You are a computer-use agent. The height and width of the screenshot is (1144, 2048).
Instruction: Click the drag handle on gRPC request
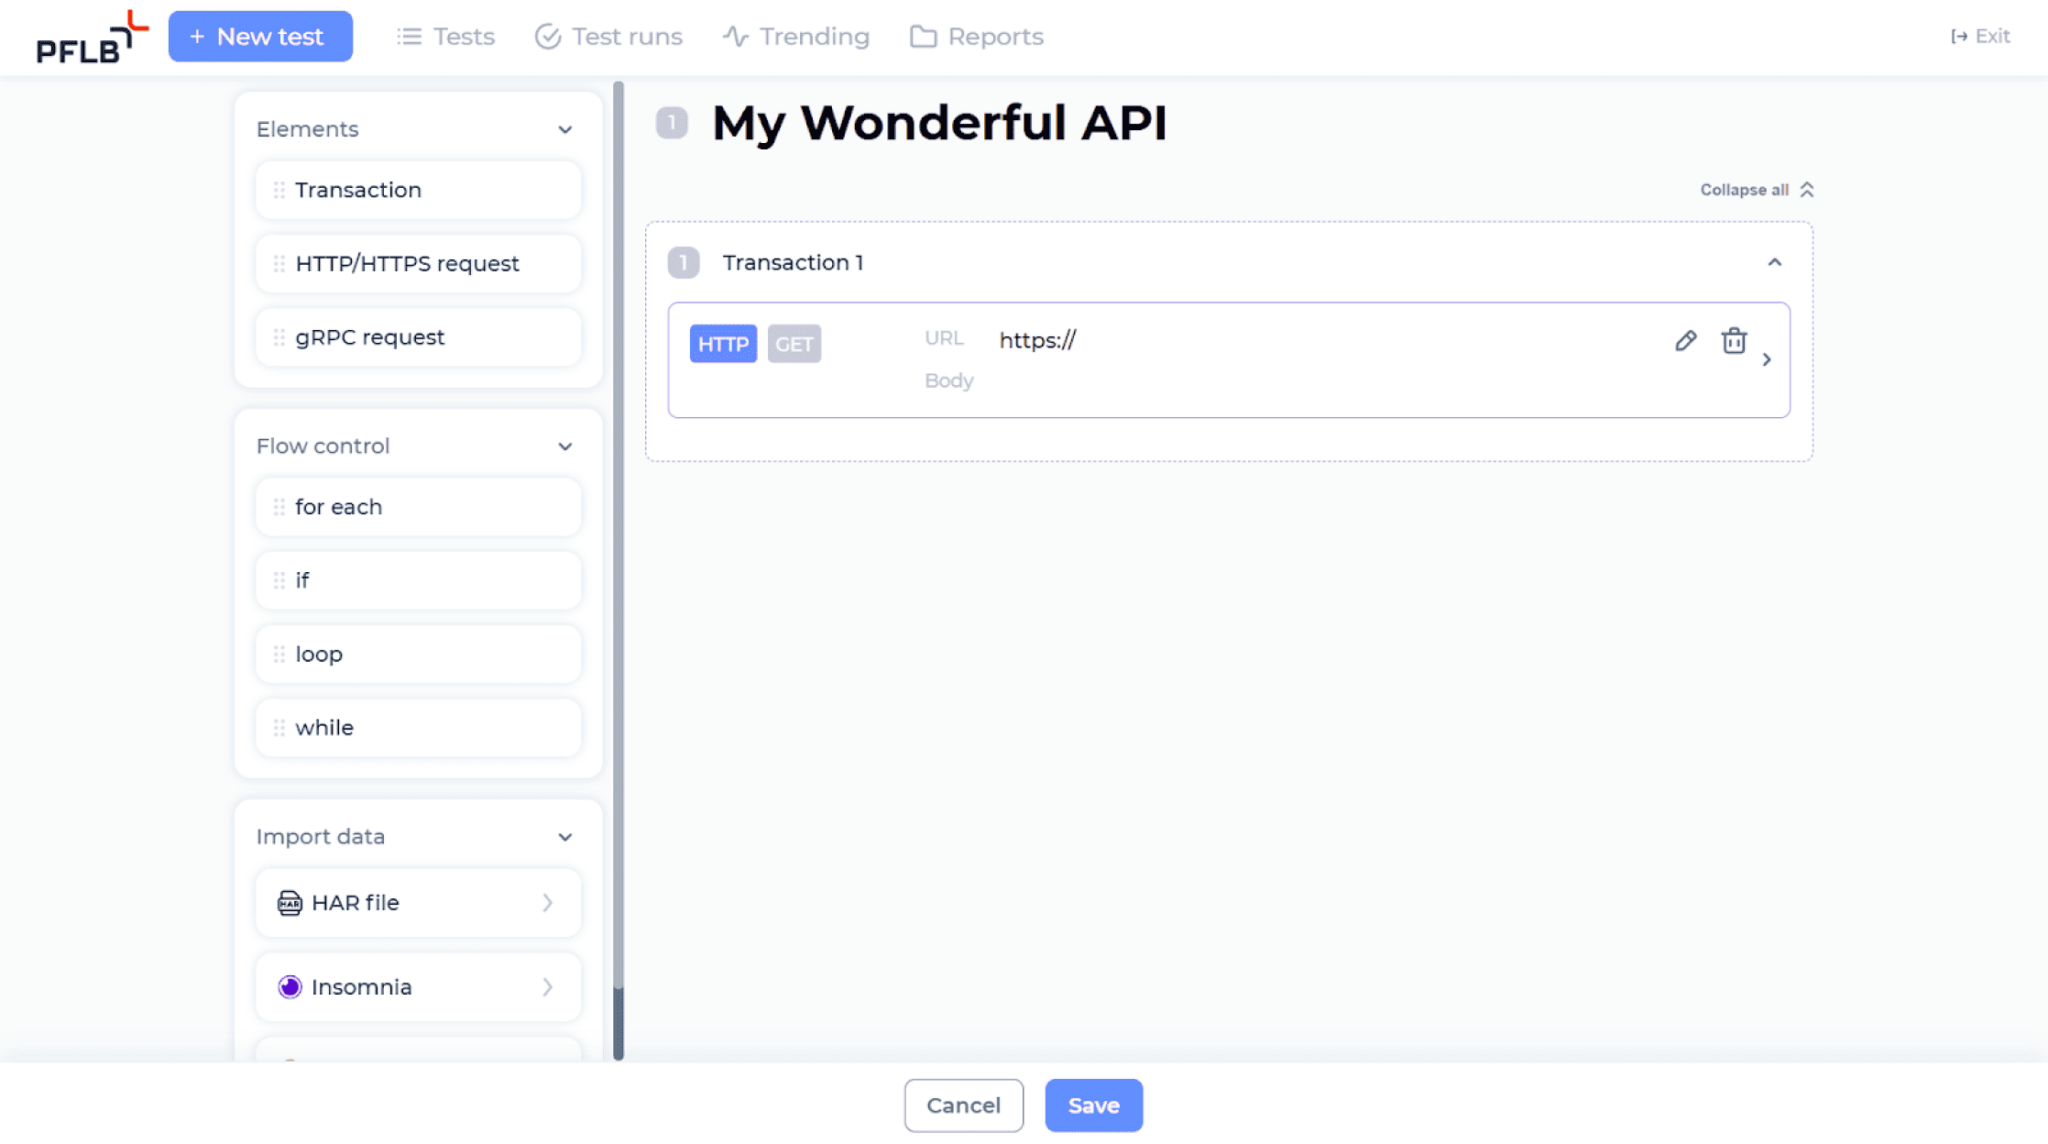click(x=279, y=338)
